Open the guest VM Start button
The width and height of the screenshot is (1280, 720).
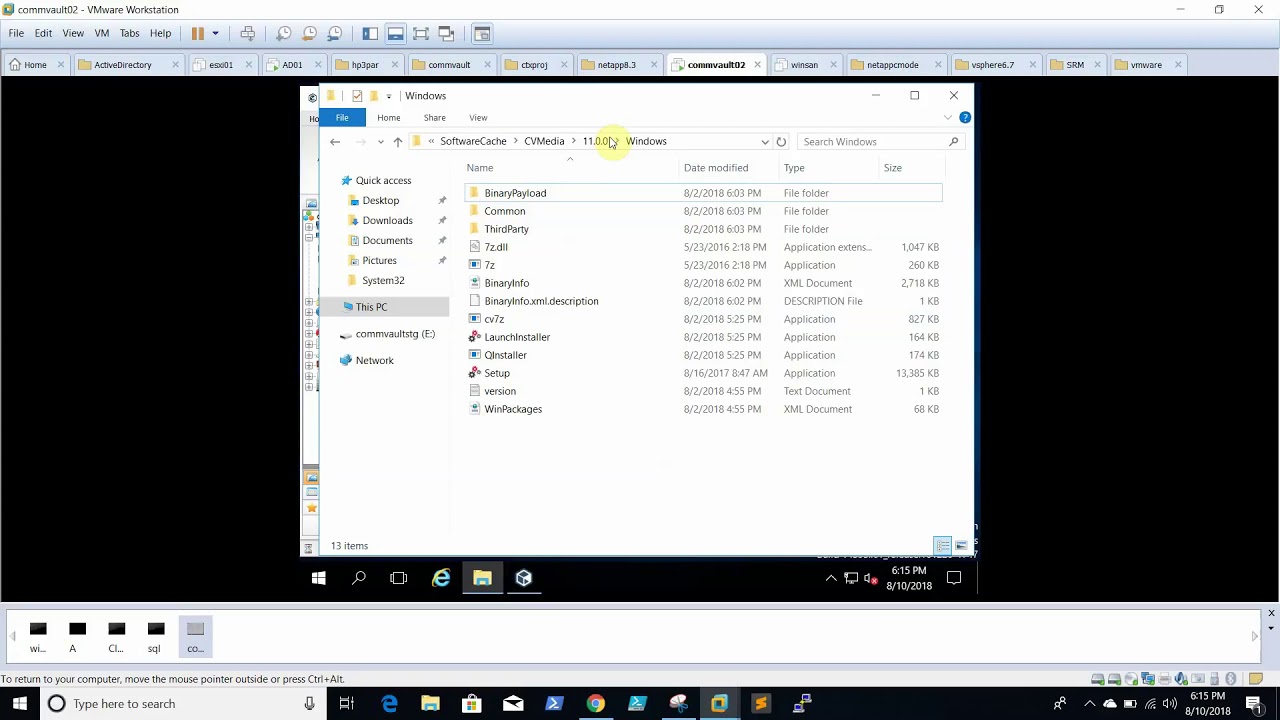click(318, 578)
